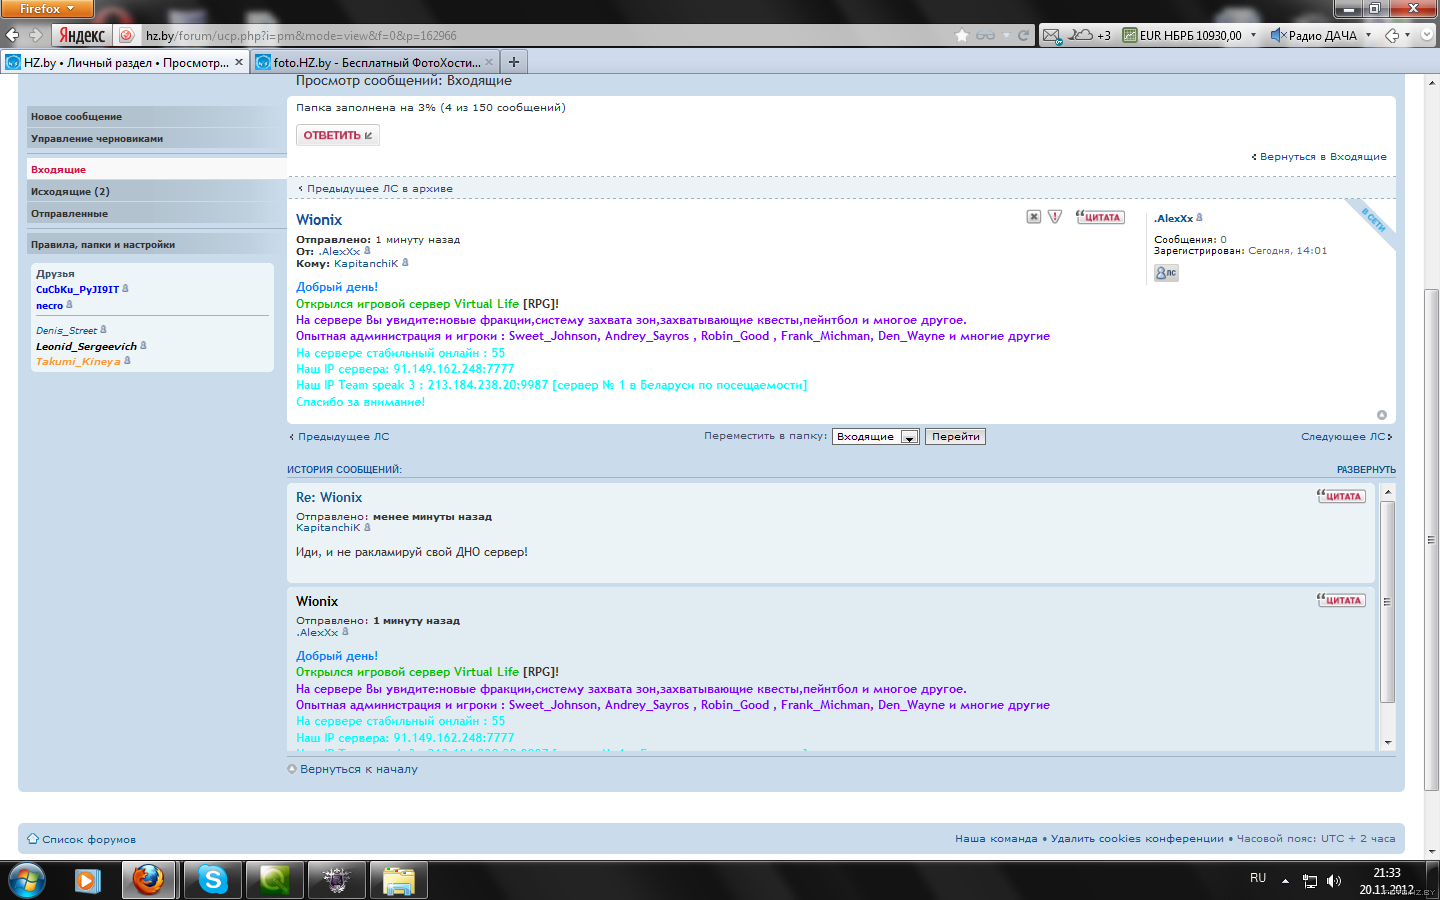Click the delete message X icon
Image resolution: width=1440 pixels, height=900 pixels.
pos(1034,217)
